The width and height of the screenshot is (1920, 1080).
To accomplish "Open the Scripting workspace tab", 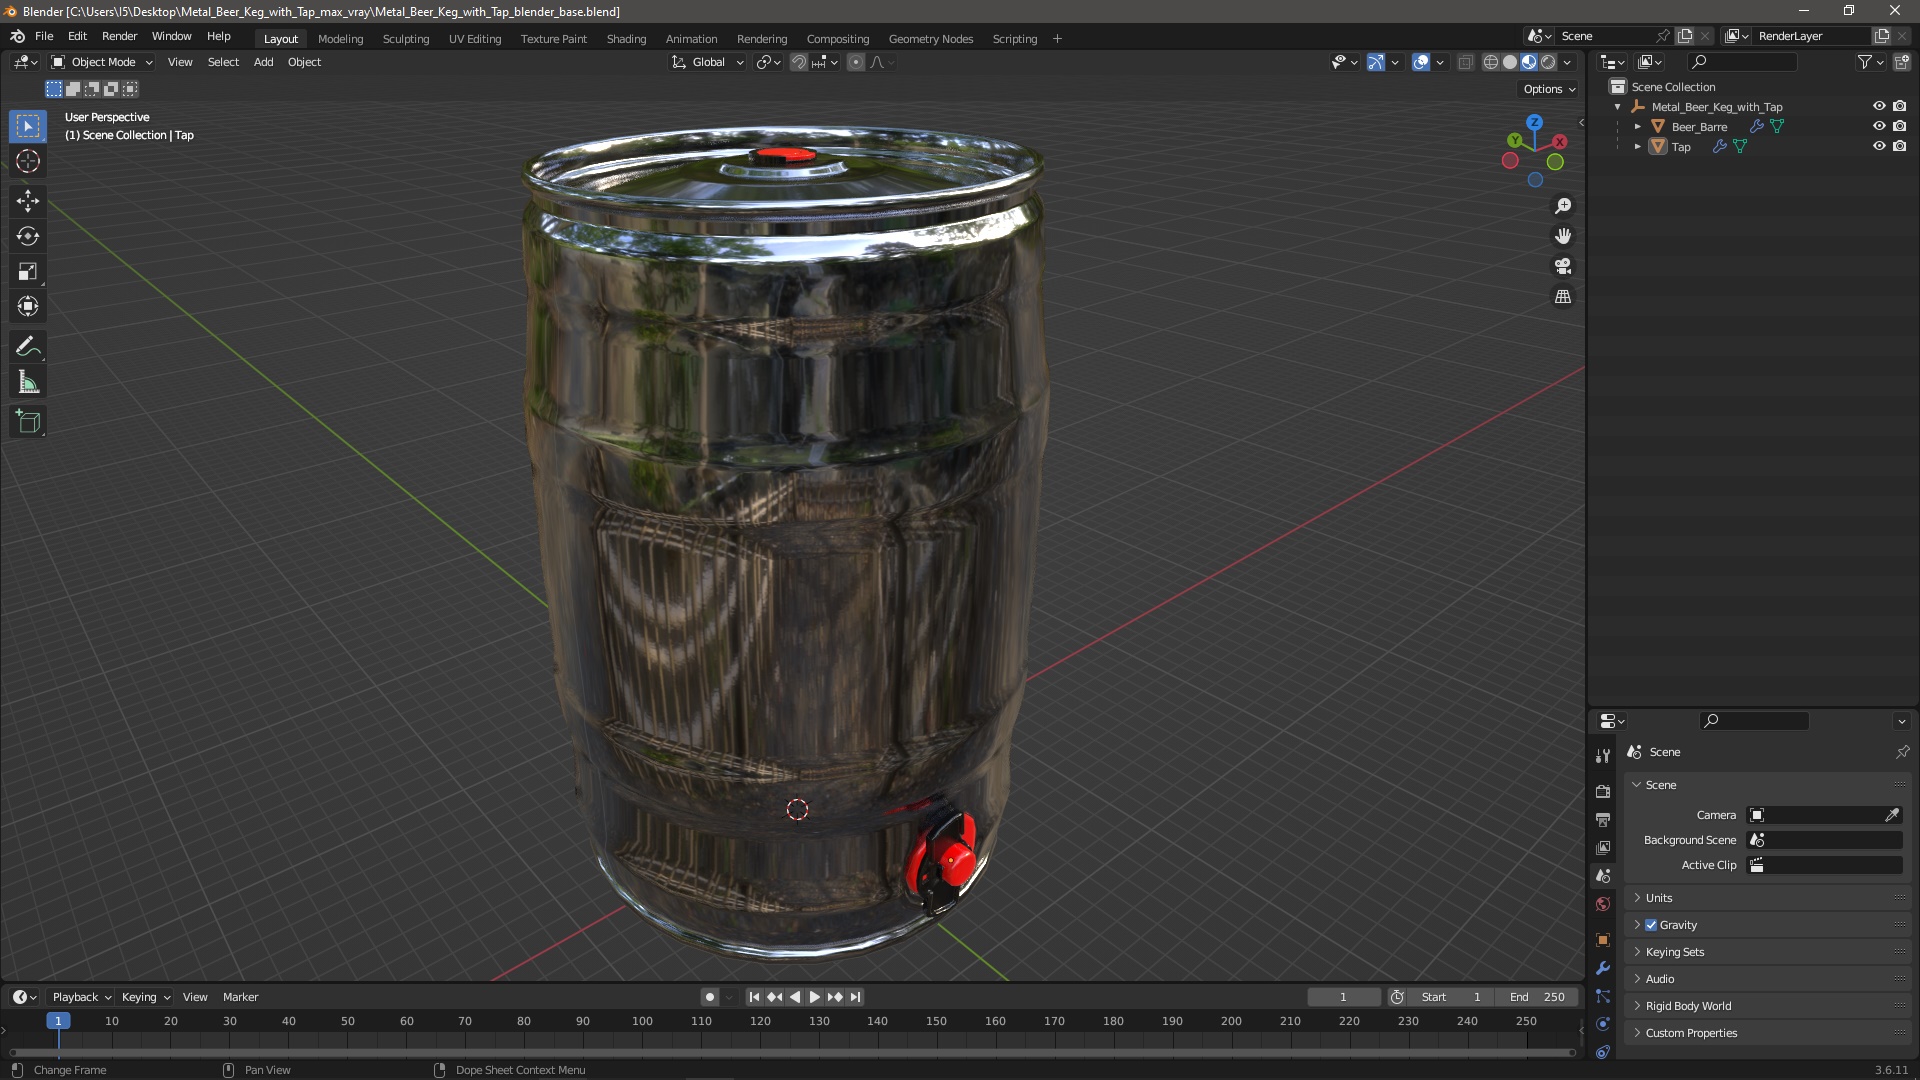I will point(1015,38).
